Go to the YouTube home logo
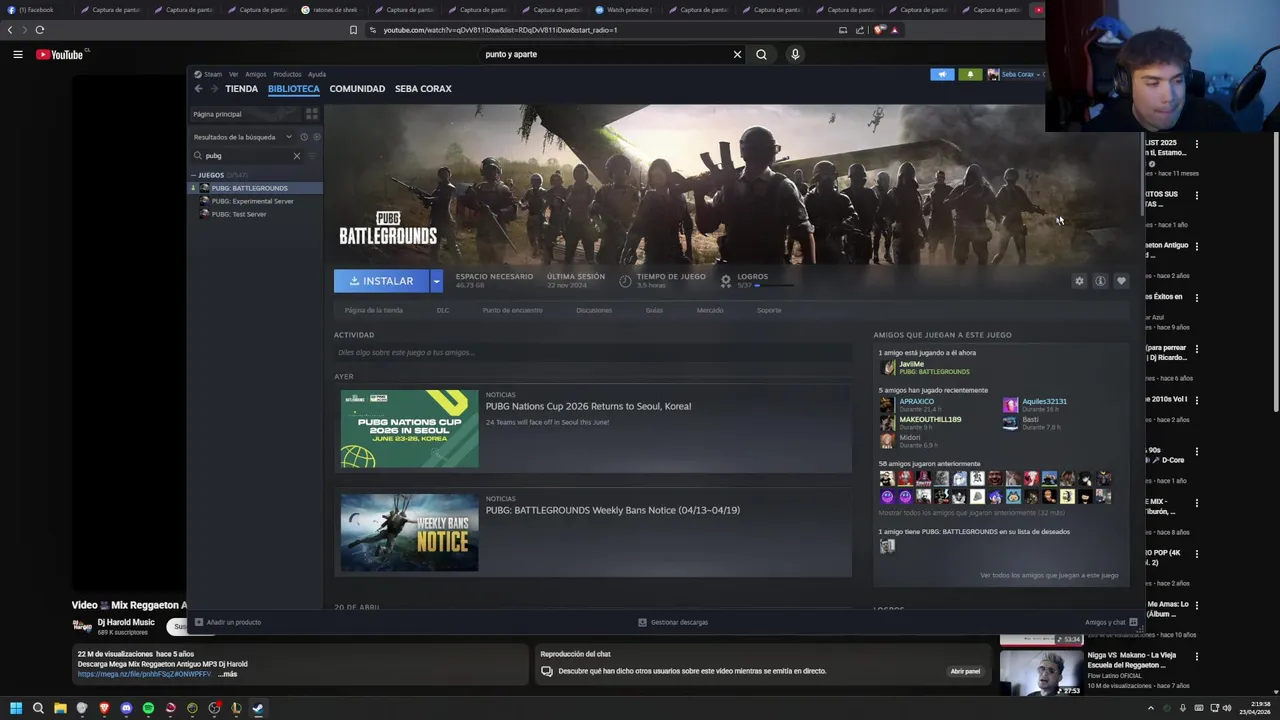 tap(60, 54)
